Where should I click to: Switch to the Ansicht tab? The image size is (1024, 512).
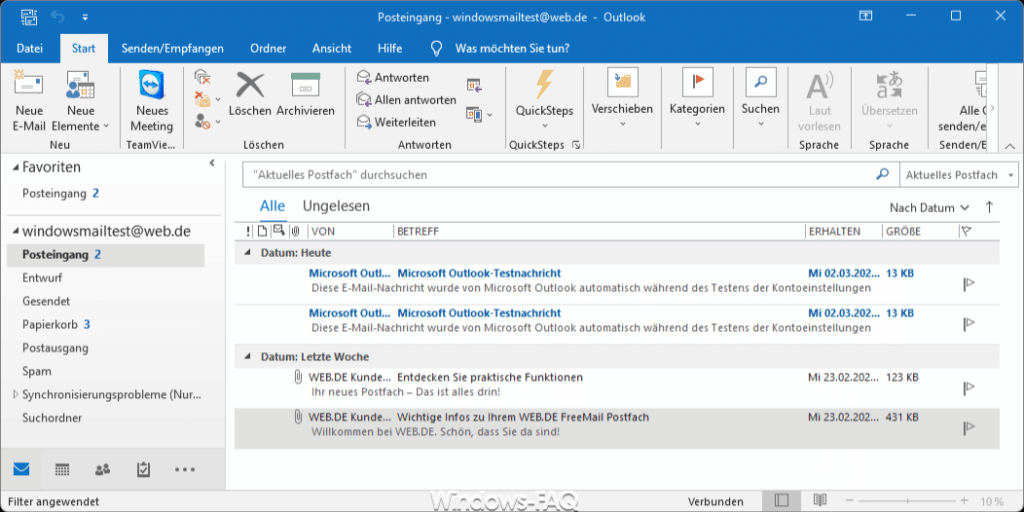[x=332, y=48]
